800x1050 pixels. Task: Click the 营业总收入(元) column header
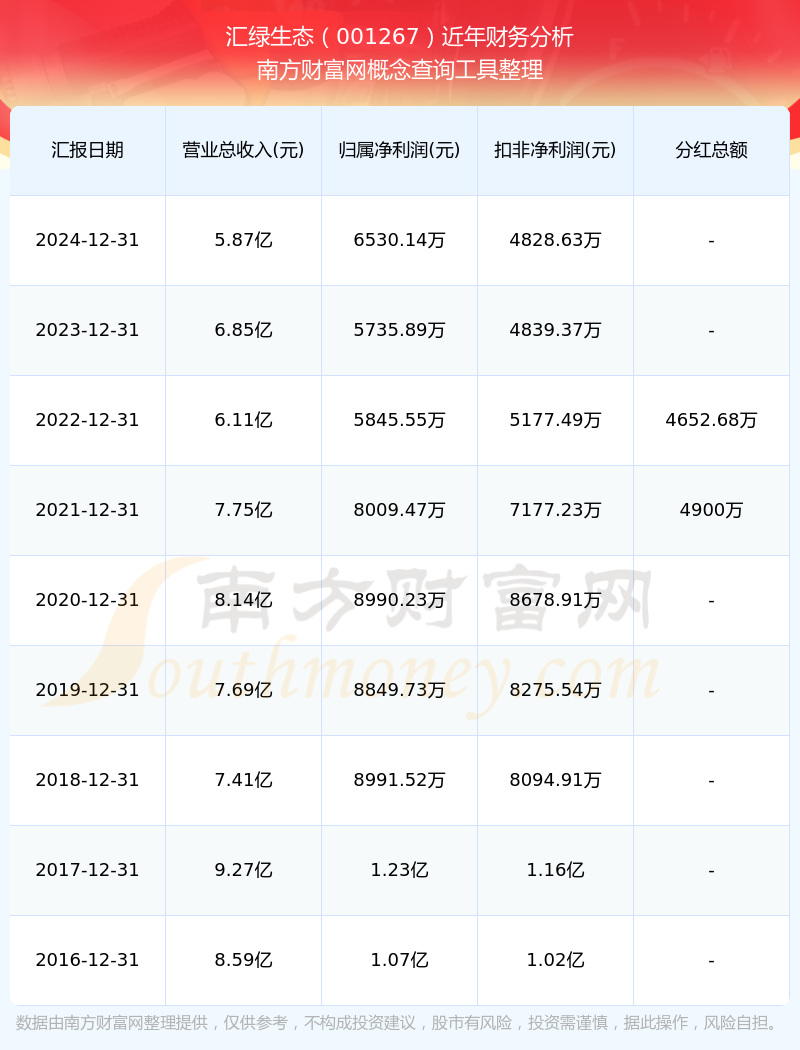244,150
